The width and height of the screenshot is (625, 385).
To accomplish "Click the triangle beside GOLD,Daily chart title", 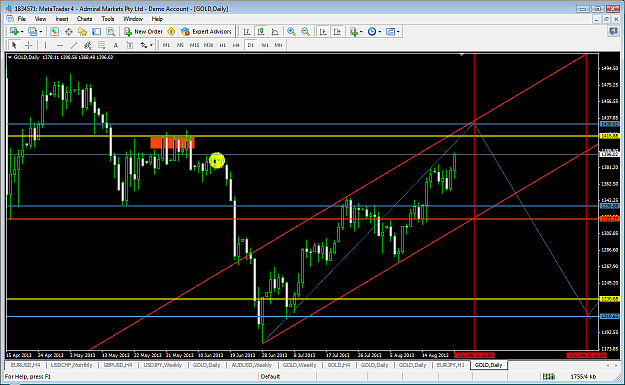I will tap(10, 57).
